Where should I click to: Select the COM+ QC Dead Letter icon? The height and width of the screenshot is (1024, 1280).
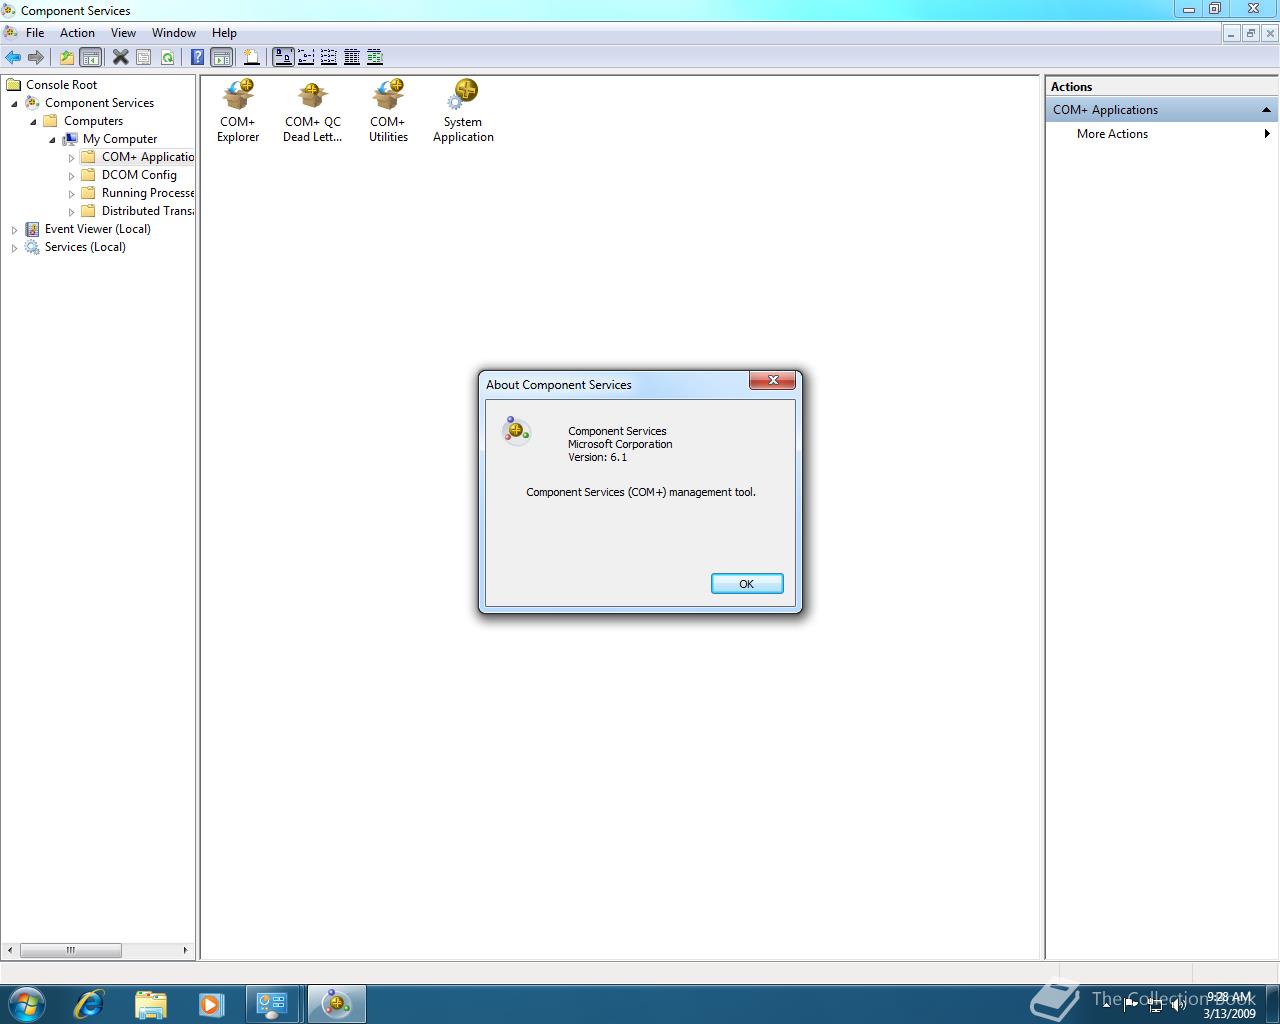click(312, 111)
